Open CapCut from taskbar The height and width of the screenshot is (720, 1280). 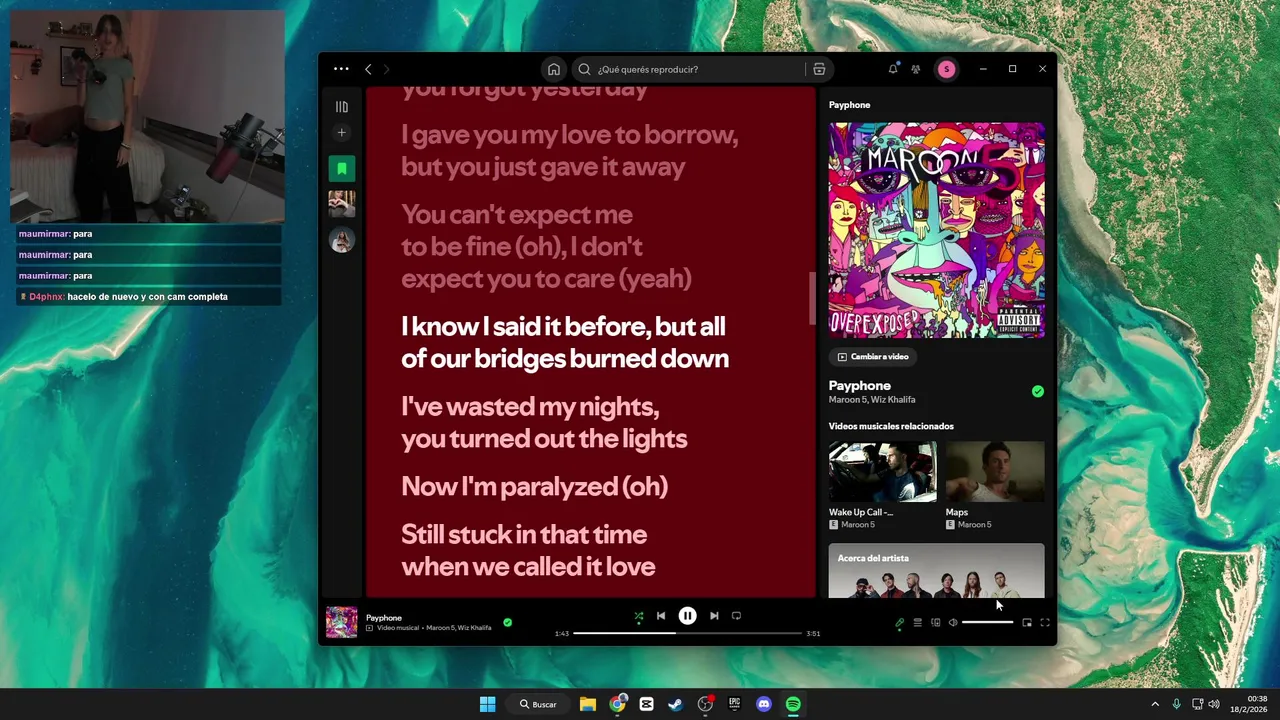tap(646, 704)
